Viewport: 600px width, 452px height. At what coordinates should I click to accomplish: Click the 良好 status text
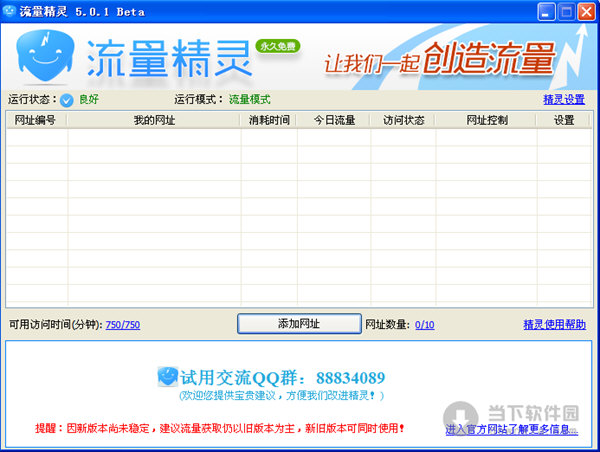(89, 100)
